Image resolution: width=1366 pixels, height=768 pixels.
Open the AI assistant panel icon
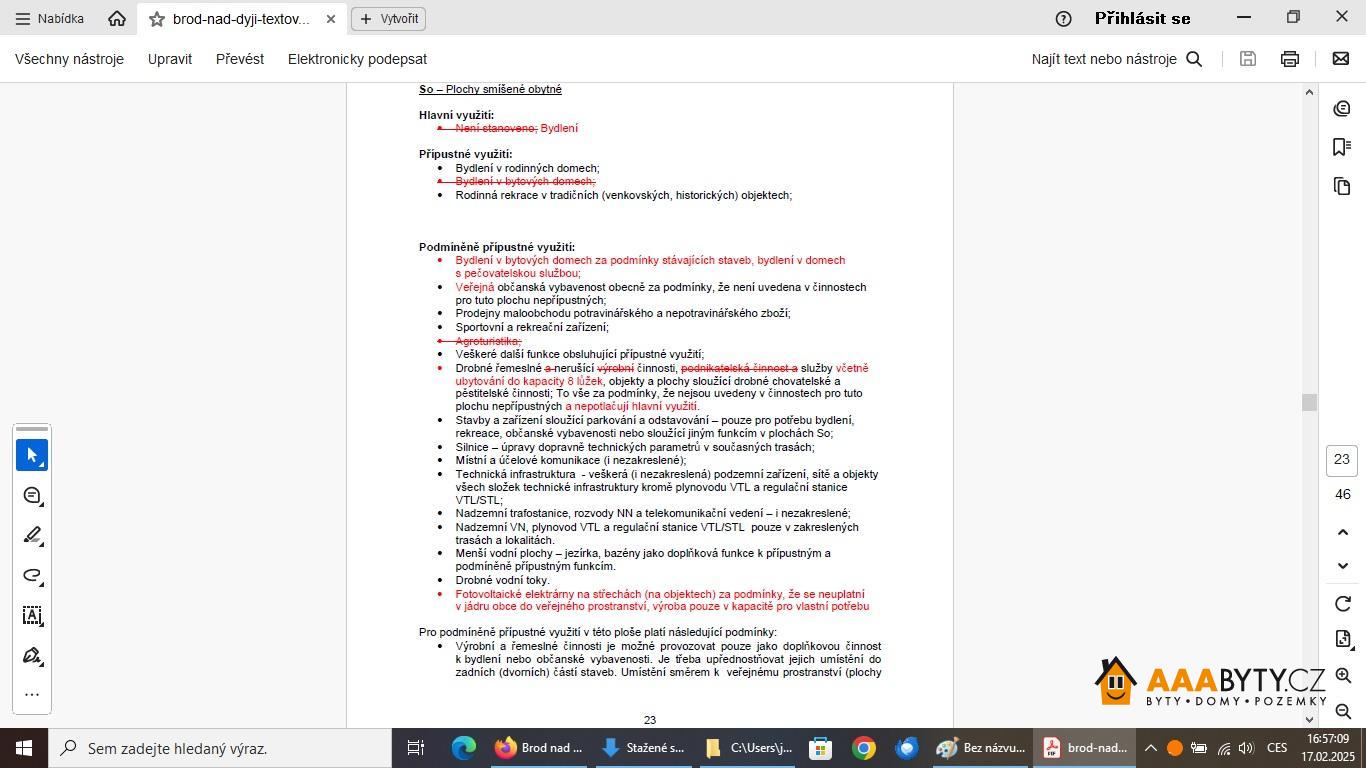1342,108
